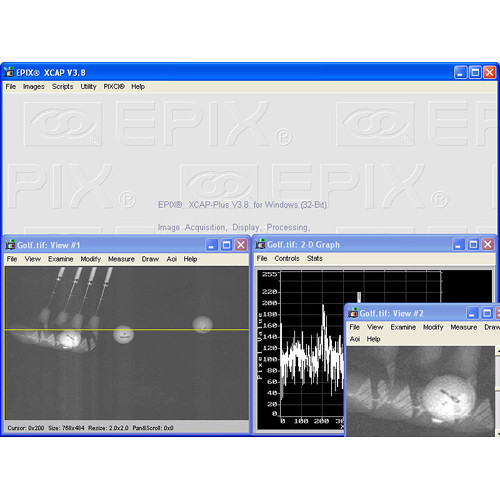Maximize the Golf.tif View #2 window
The width and height of the screenshot is (500, 500).
tap(487, 313)
